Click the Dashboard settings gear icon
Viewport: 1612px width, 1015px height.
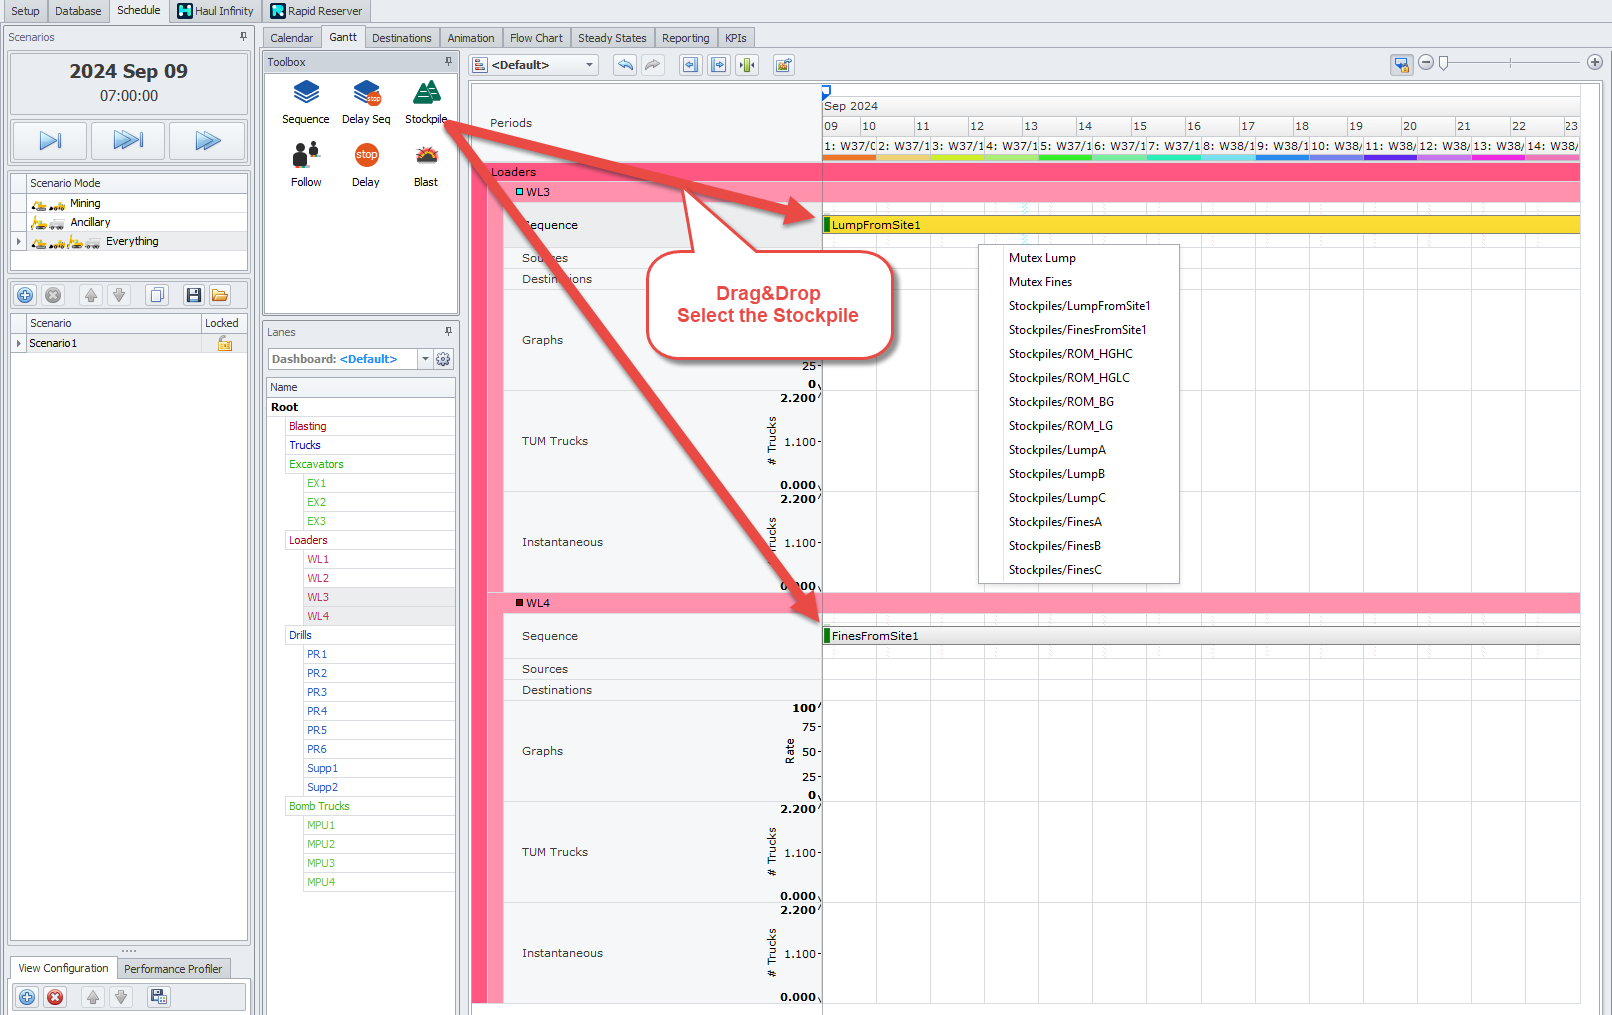(x=443, y=359)
